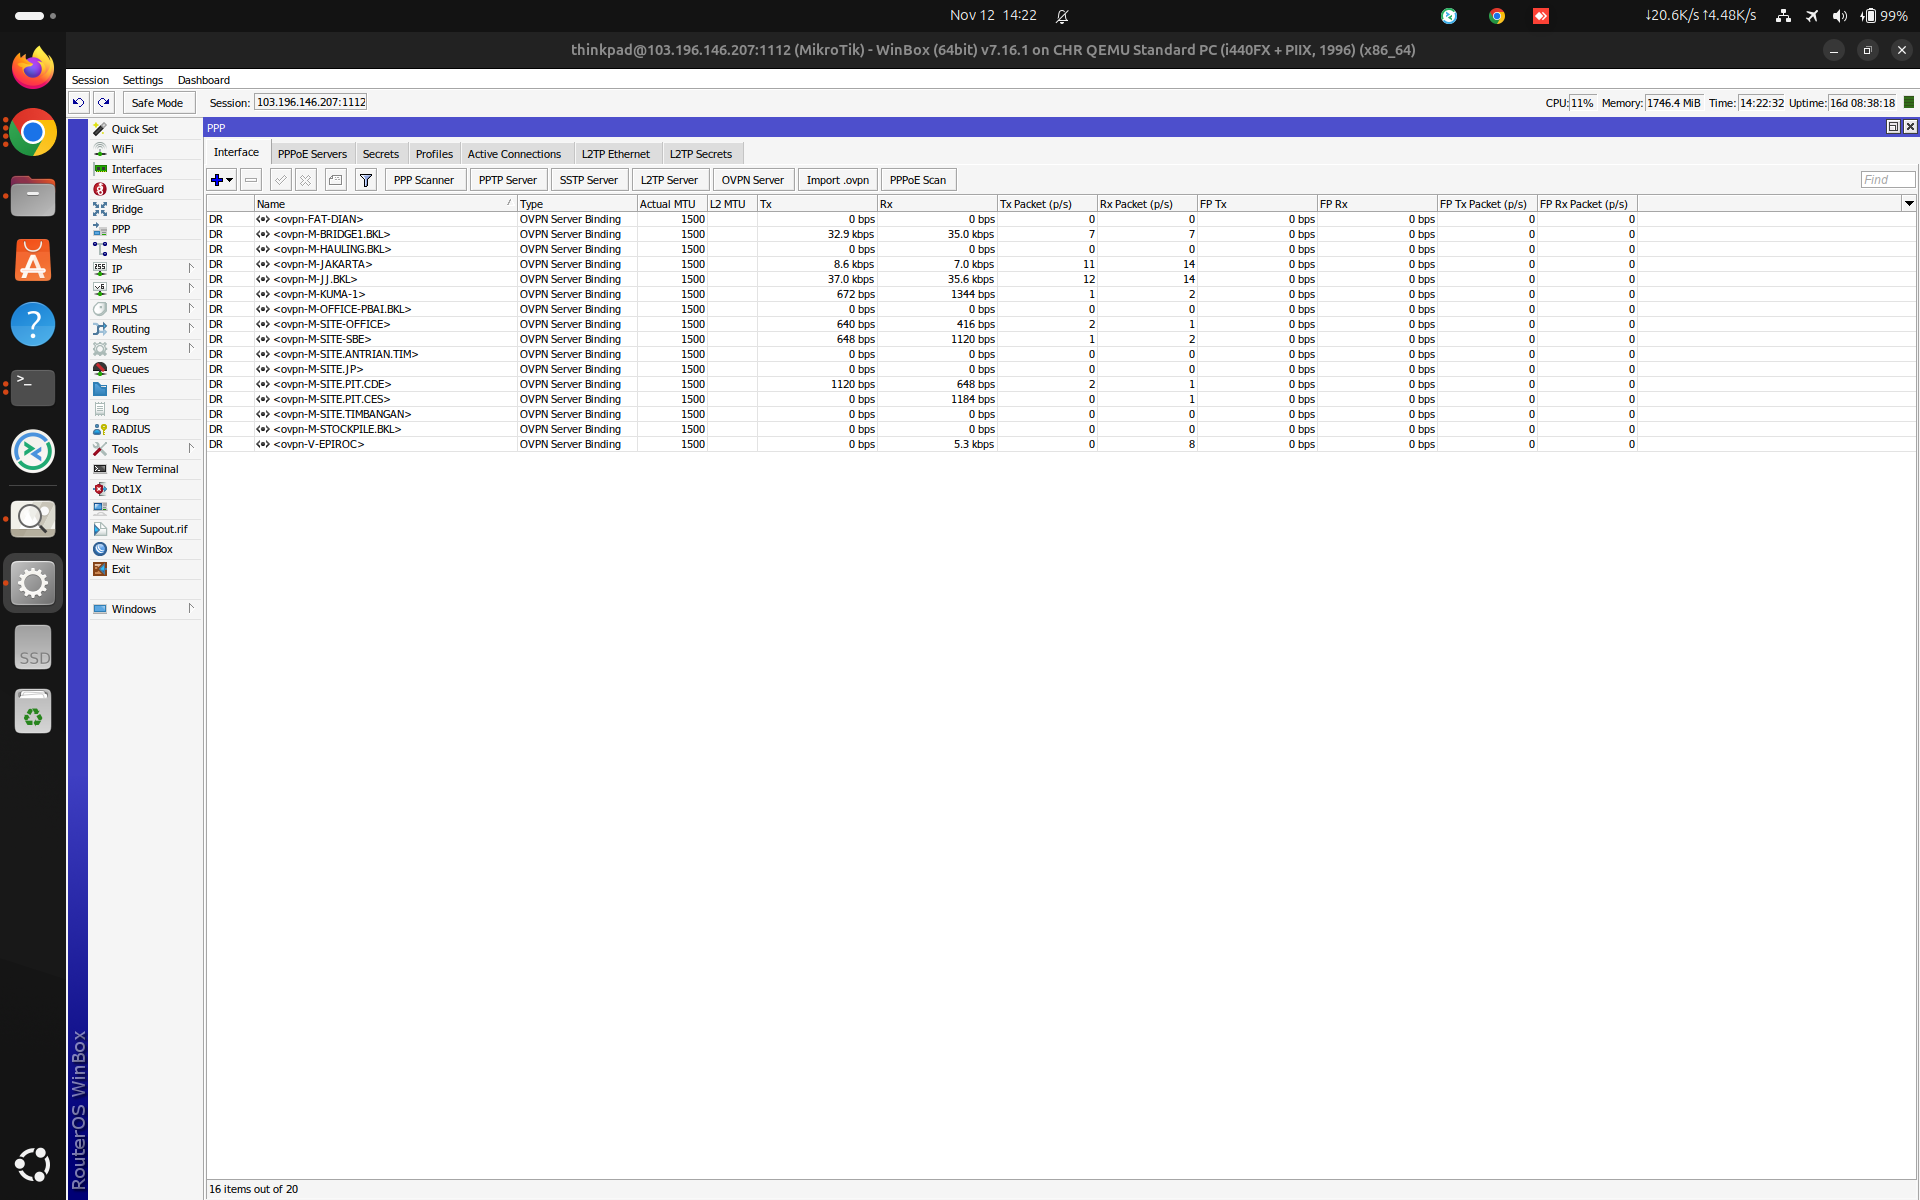Click the PPPoE Scan button

coord(918,180)
